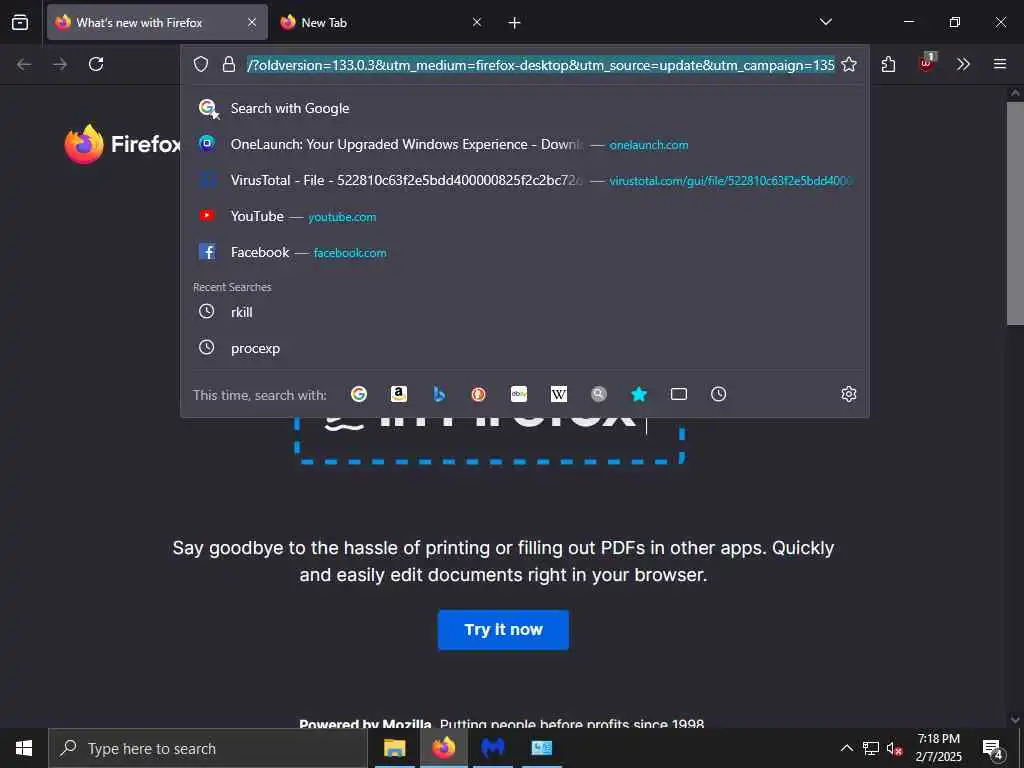Go forward to next page
The width and height of the screenshot is (1024, 768).
pyautogui.click(x=60, y=64)
